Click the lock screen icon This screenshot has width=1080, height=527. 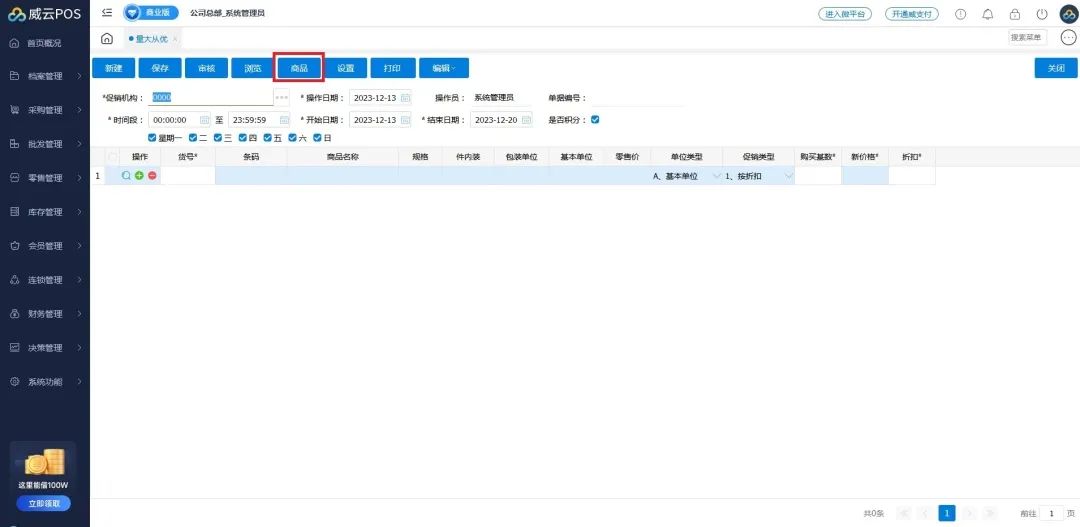point(1015,14)
